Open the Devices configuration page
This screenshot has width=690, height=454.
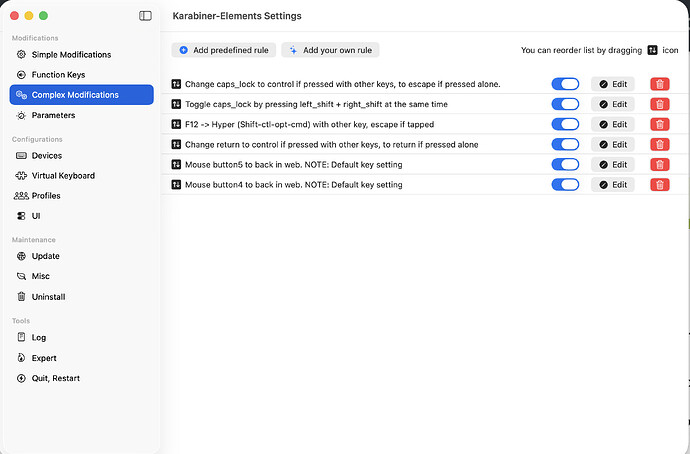46,156
